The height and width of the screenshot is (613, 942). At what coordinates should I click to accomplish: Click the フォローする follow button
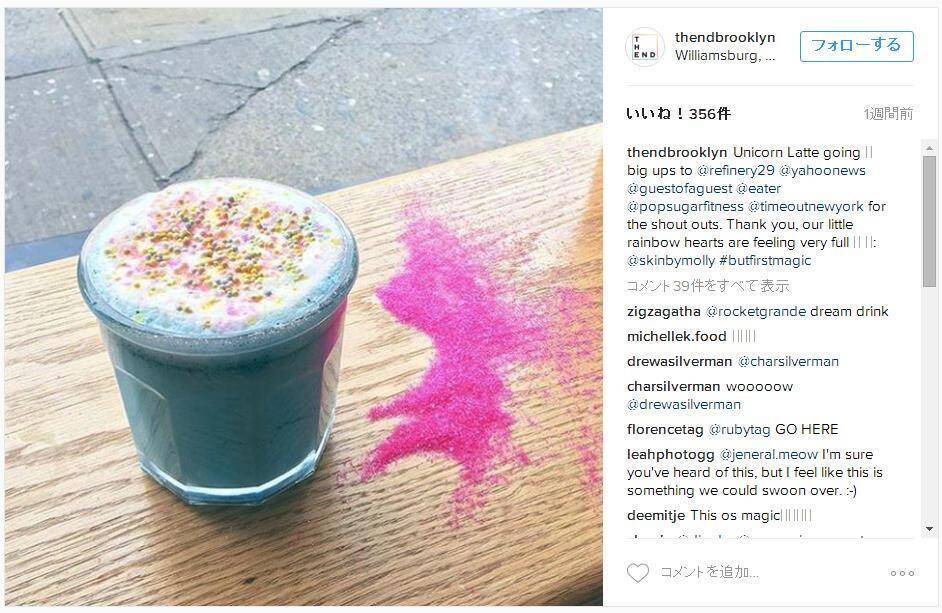coord(856,46)
